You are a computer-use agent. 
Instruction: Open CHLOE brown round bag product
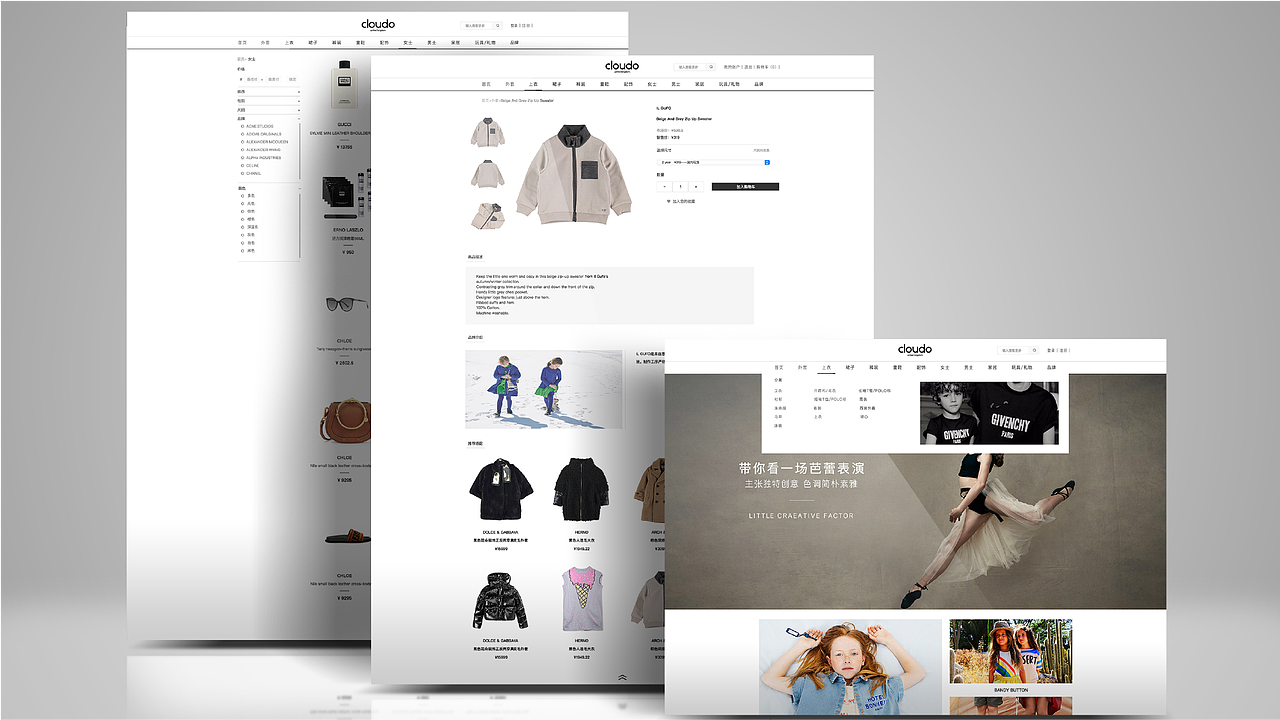point(346,420)
